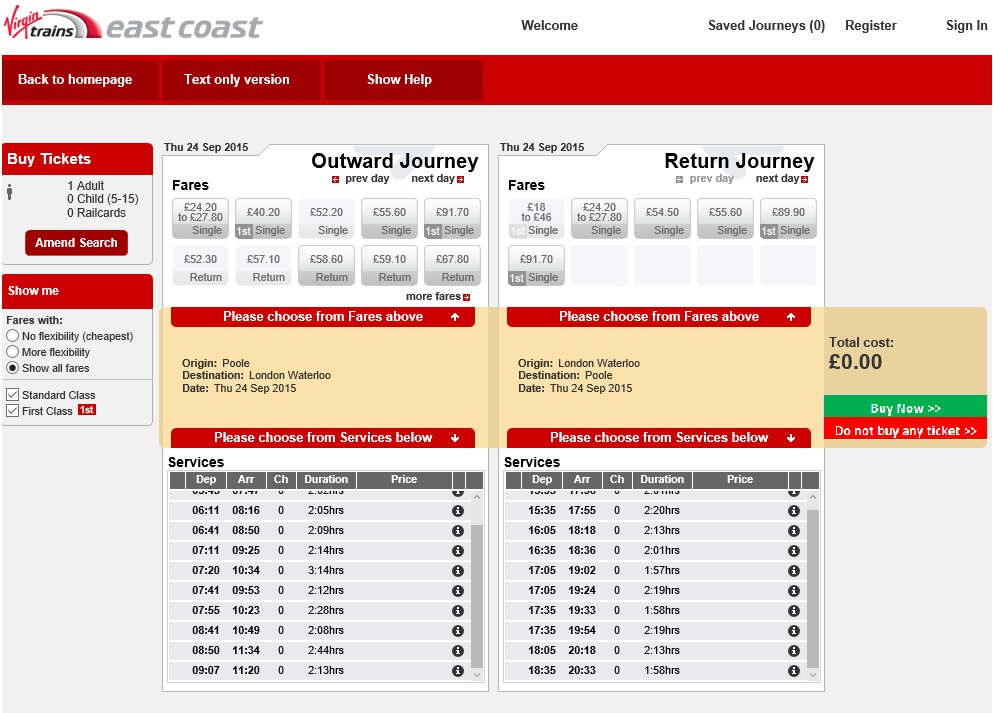Go to next day for Outward Journey

(x=438, y=179)
